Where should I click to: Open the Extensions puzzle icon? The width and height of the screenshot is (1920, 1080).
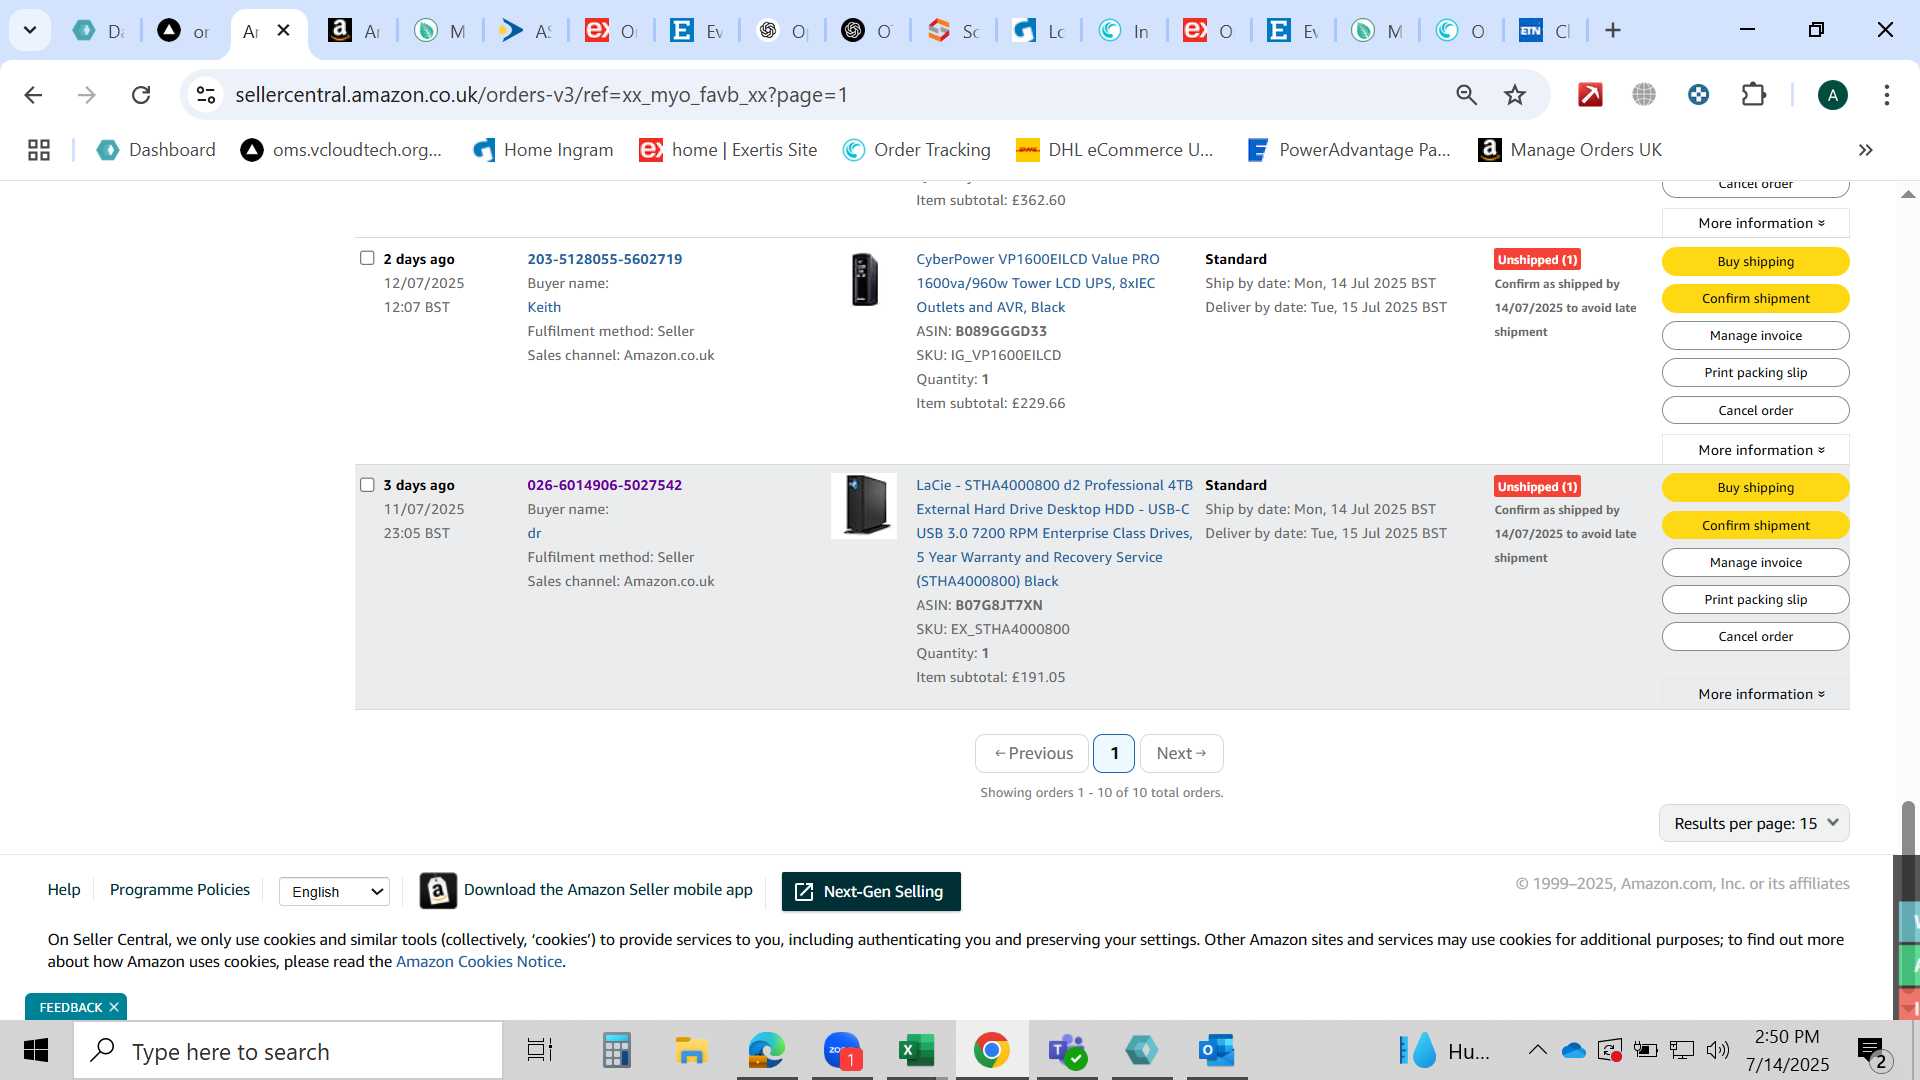1754,95
